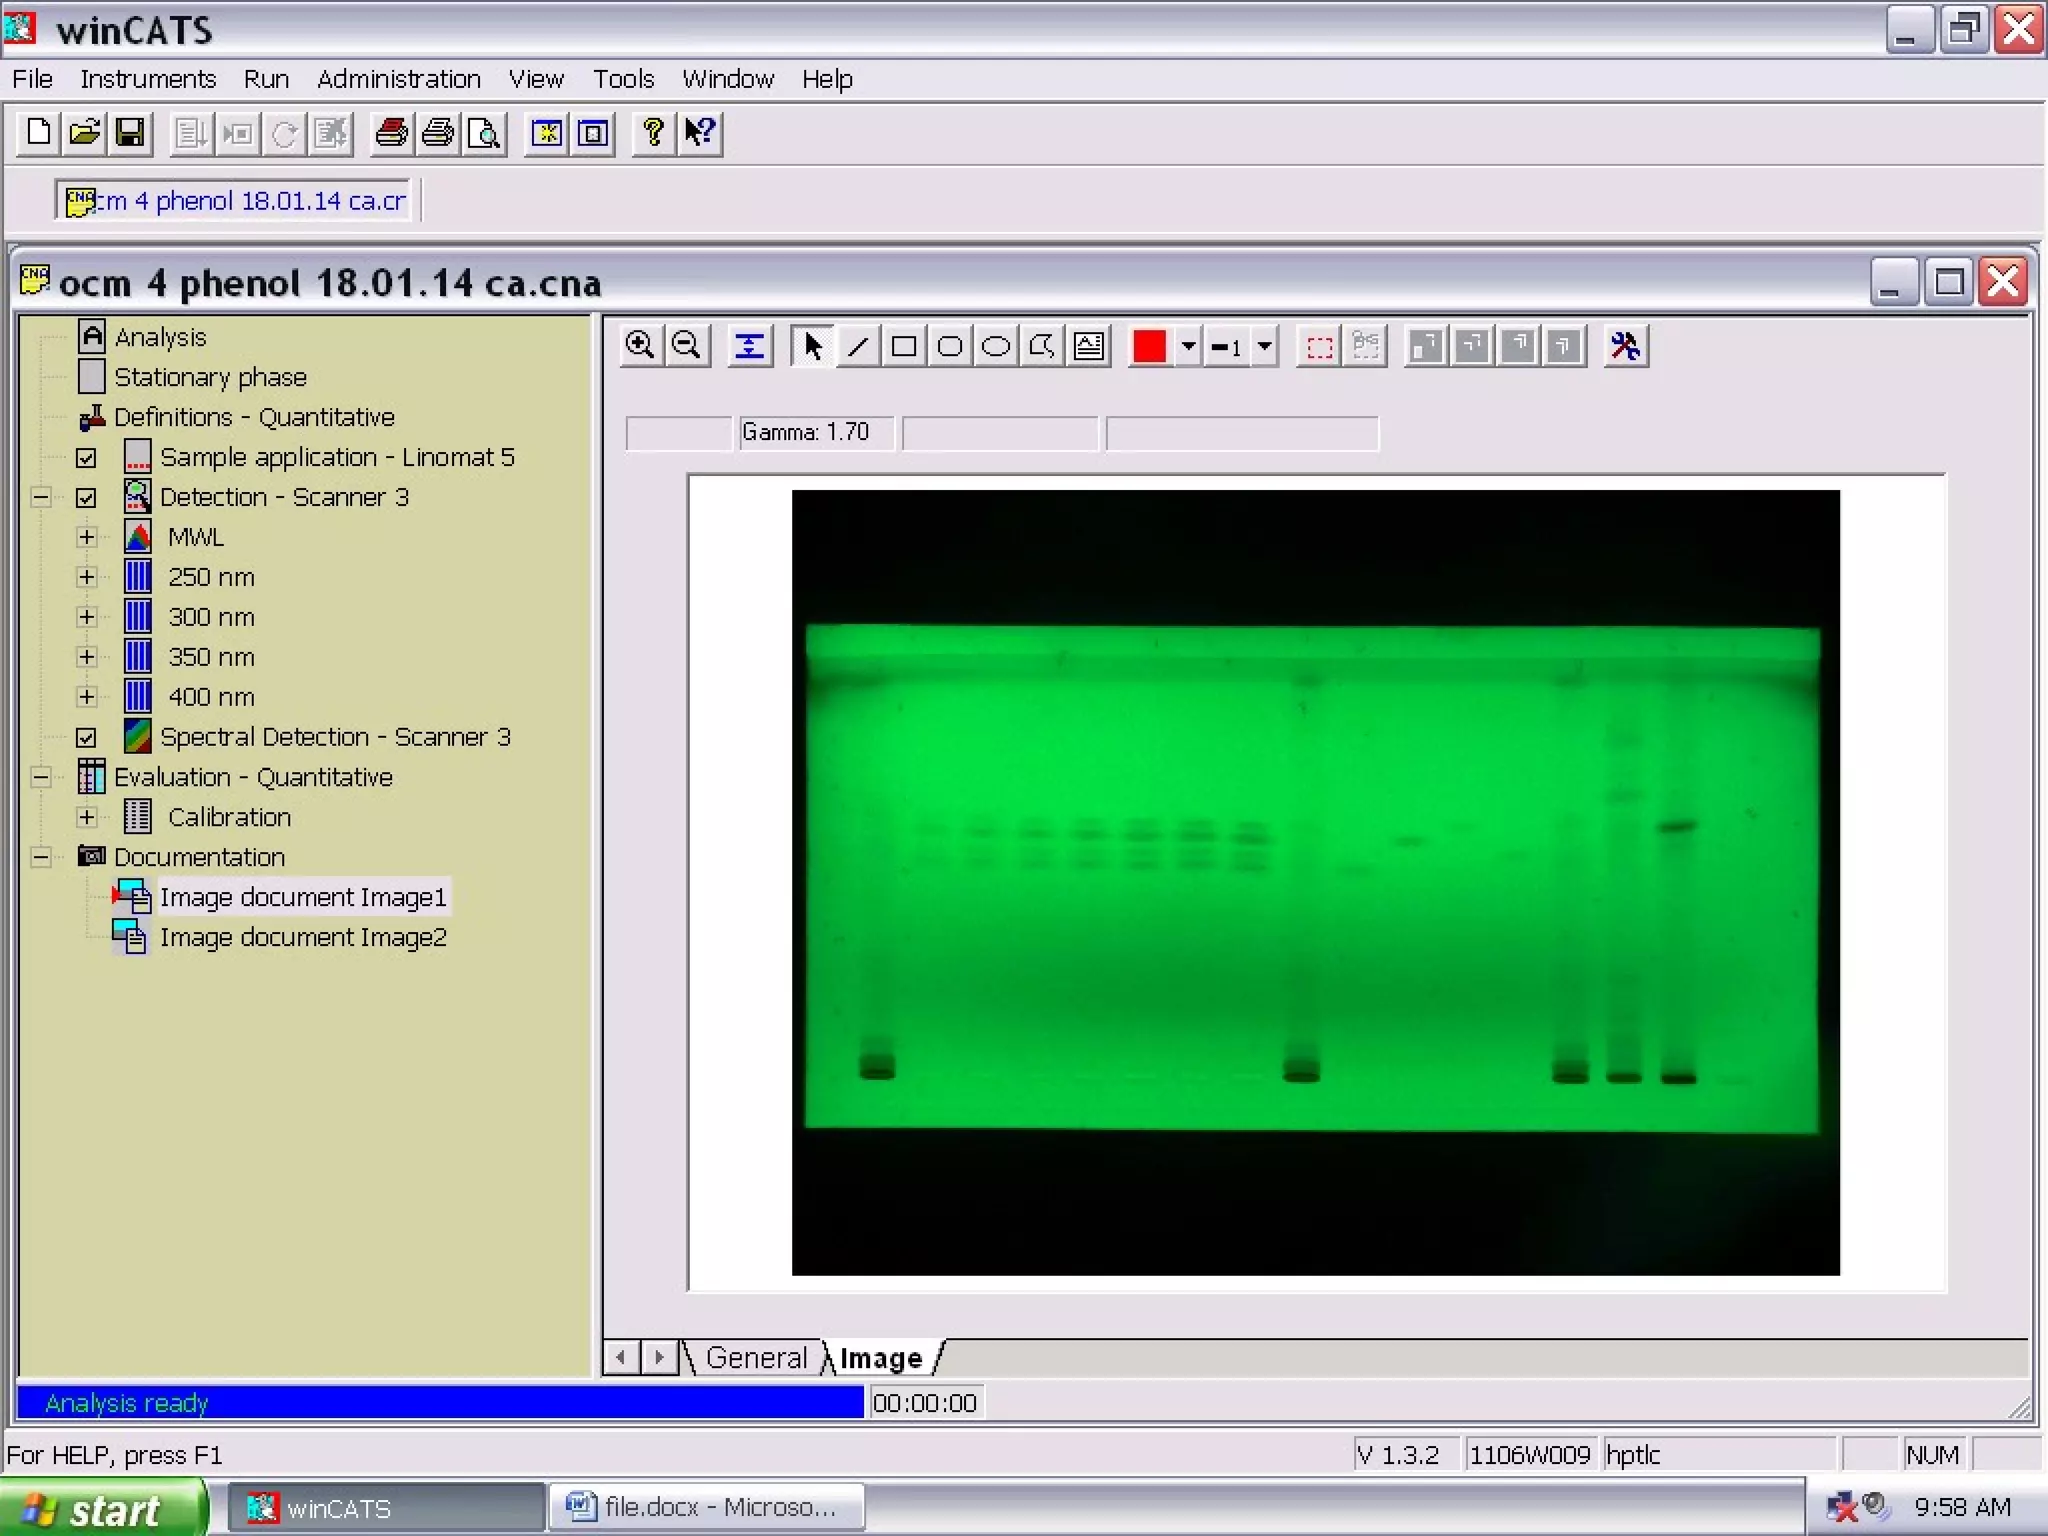Screen dimensions: 2048x1536
Task: Expand the 250 nm tree node
Action: tap(87, 577)
